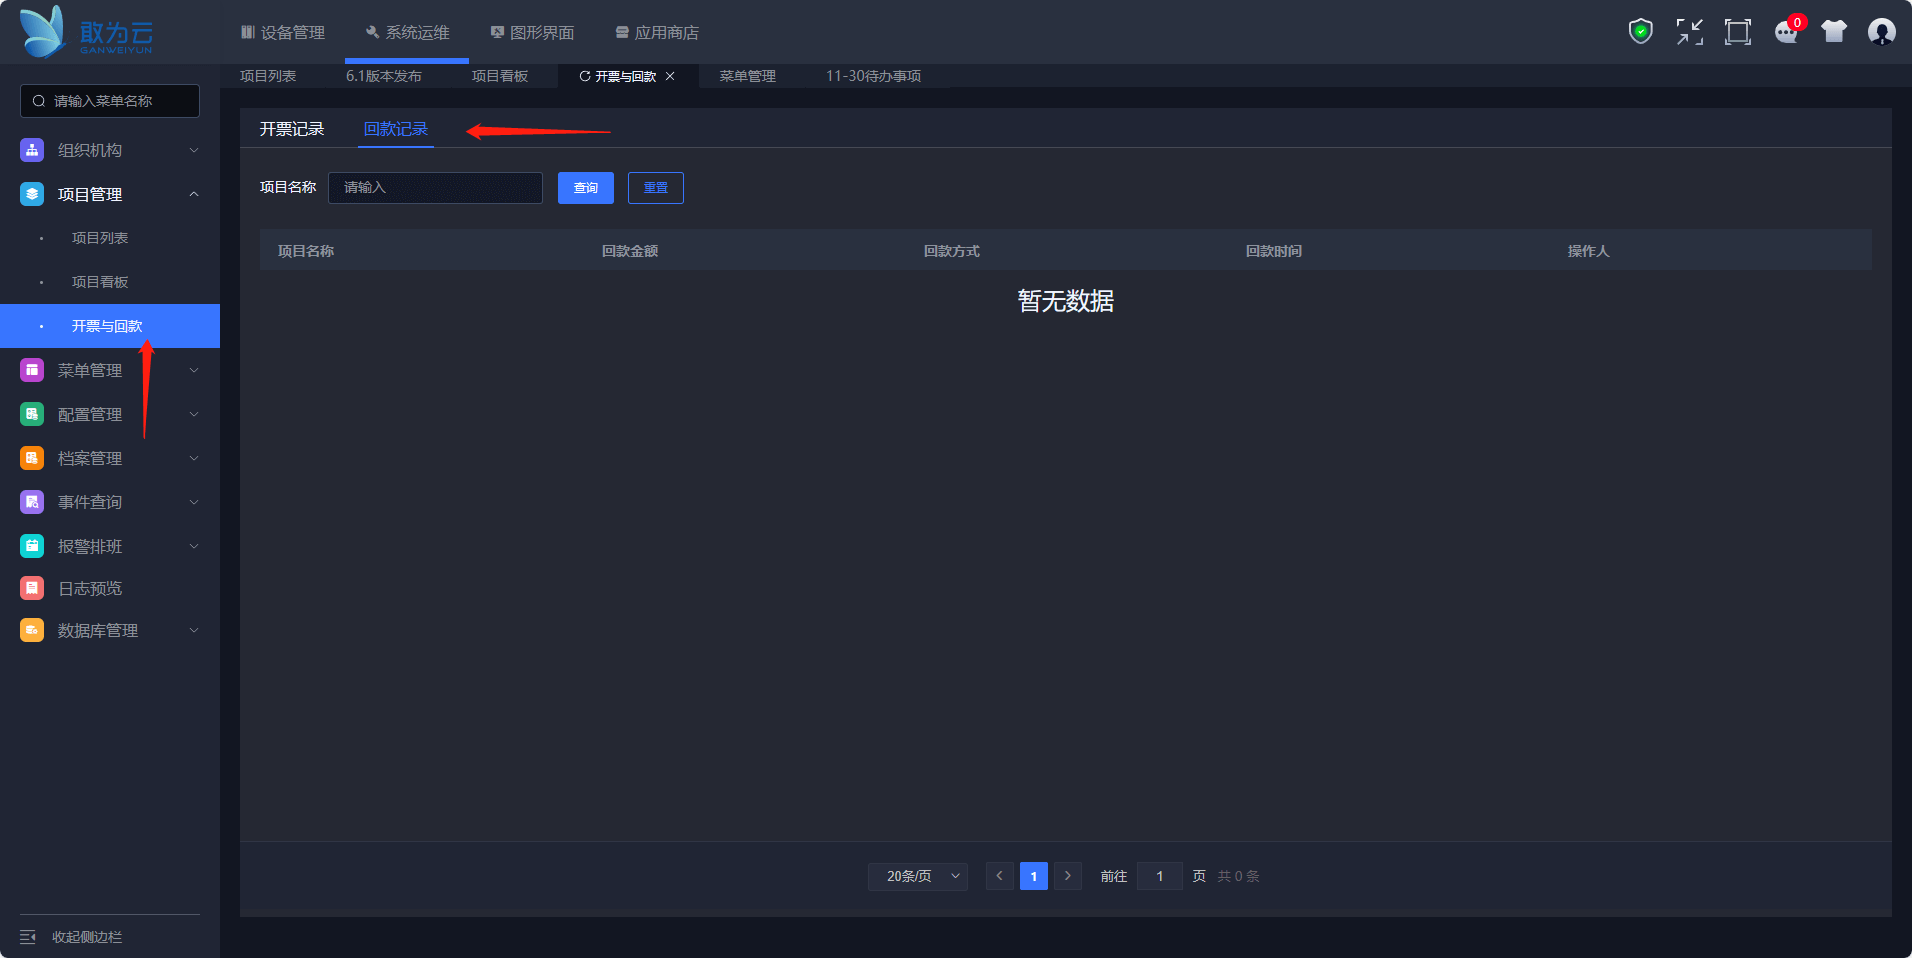1912x958 pixels.
Task: Refresh the 开票与回款 tab via reload icon
Action: [585, 76]
